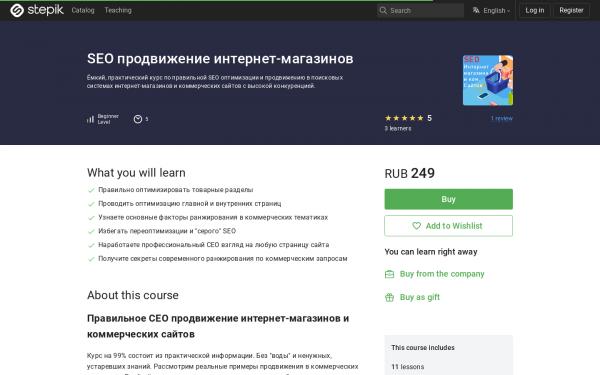Click the 'RUB 249' price text
The height and width of the screenshot is (375, 600).
click(x=409, y=173)
